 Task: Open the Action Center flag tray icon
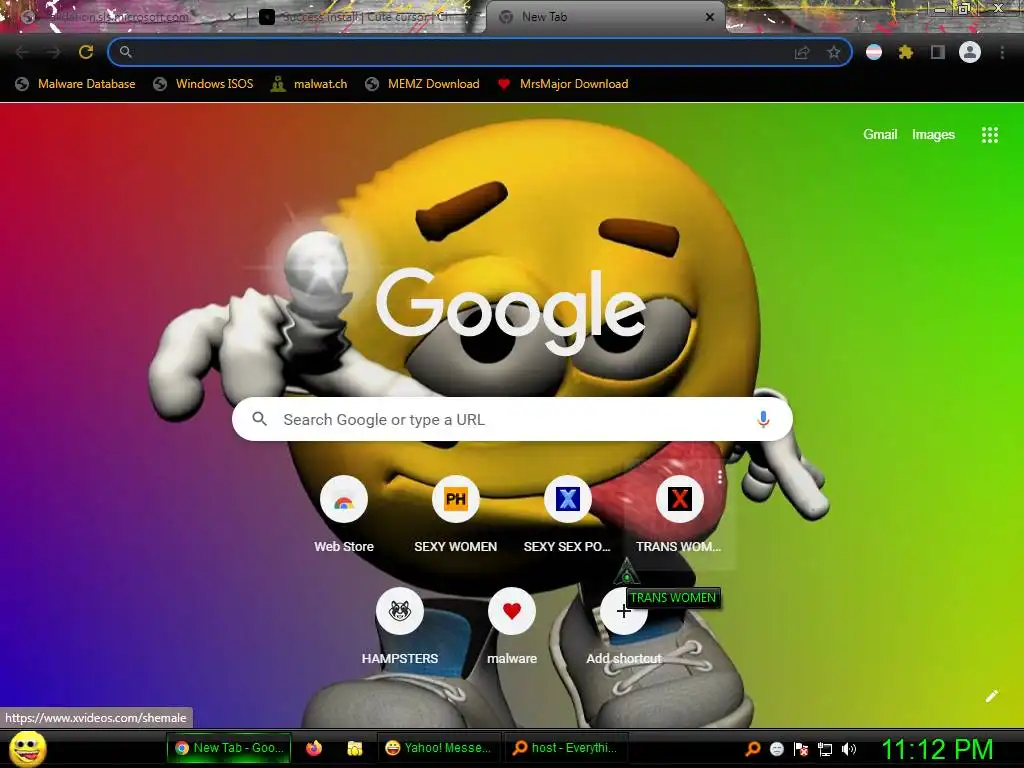[x=801, y=749]
